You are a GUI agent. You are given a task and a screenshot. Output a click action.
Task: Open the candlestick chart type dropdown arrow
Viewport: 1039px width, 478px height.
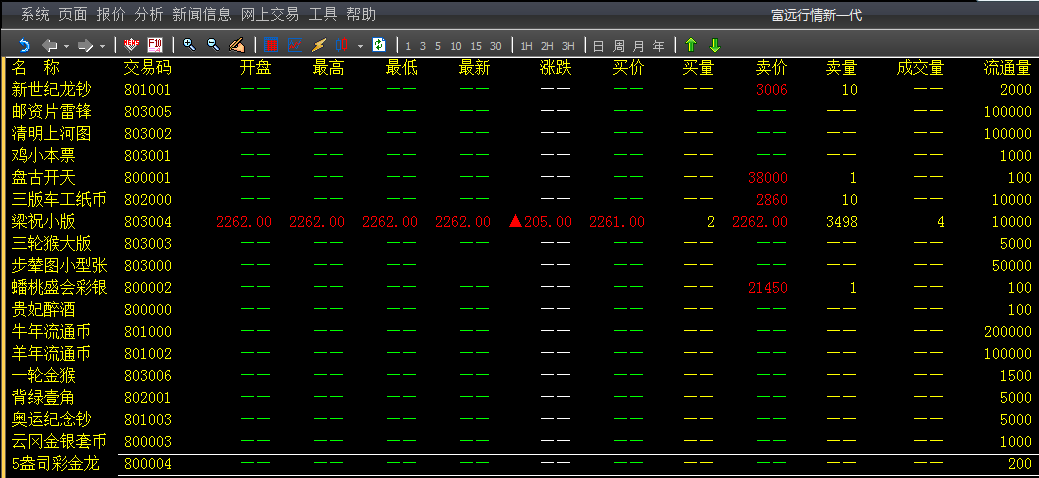coord(359,46)
